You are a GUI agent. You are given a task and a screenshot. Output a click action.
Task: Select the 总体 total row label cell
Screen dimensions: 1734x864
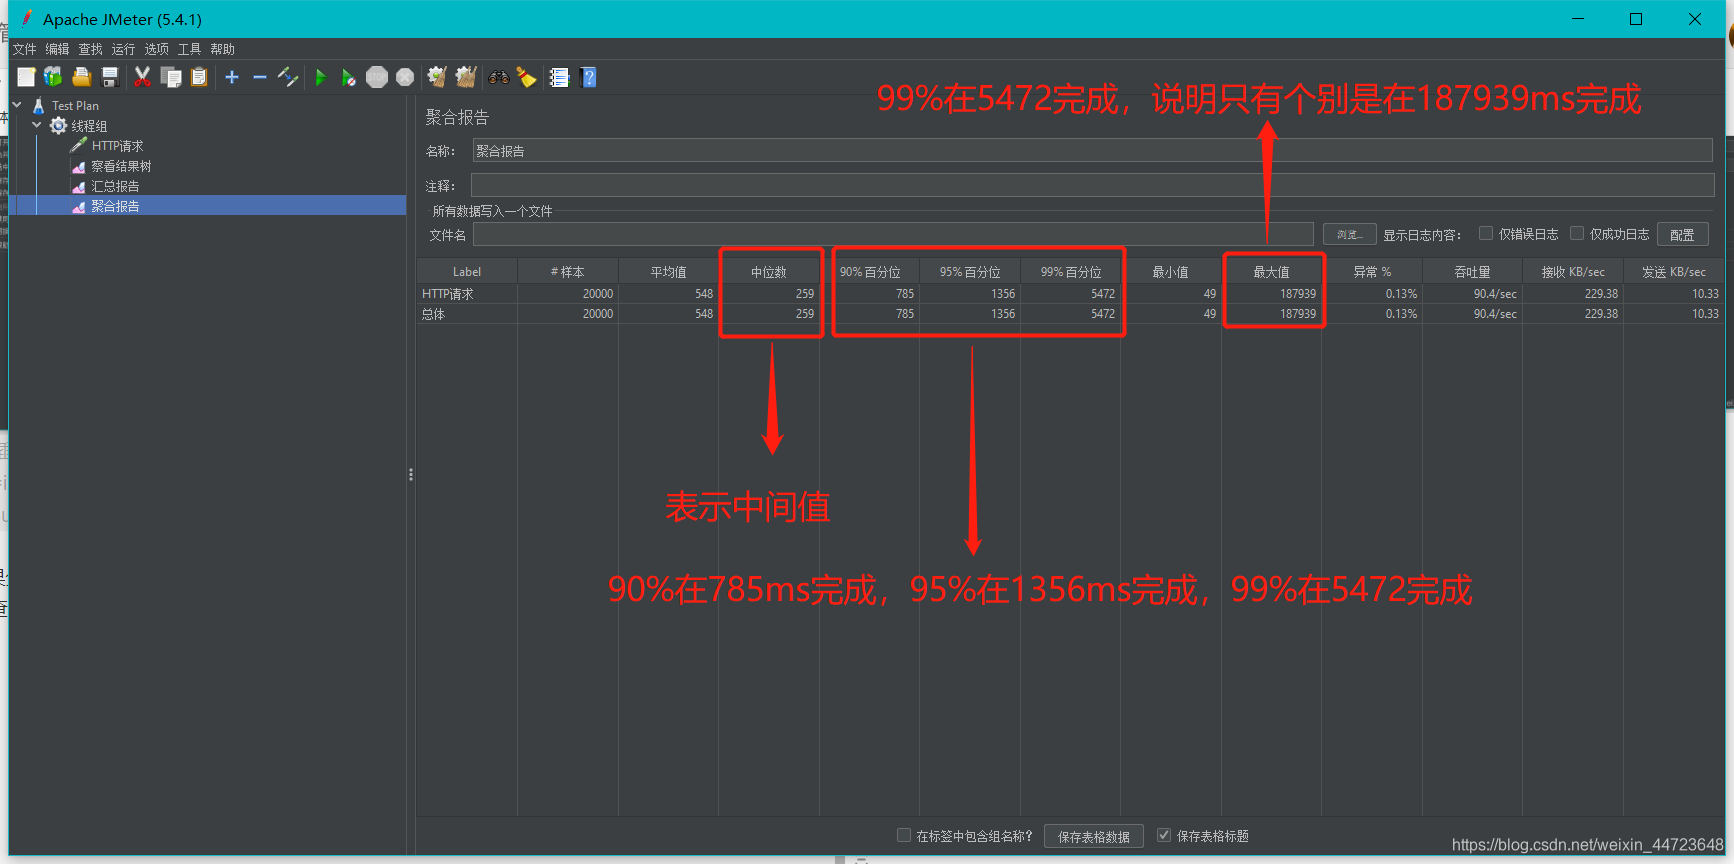click(x=467, y=314)
